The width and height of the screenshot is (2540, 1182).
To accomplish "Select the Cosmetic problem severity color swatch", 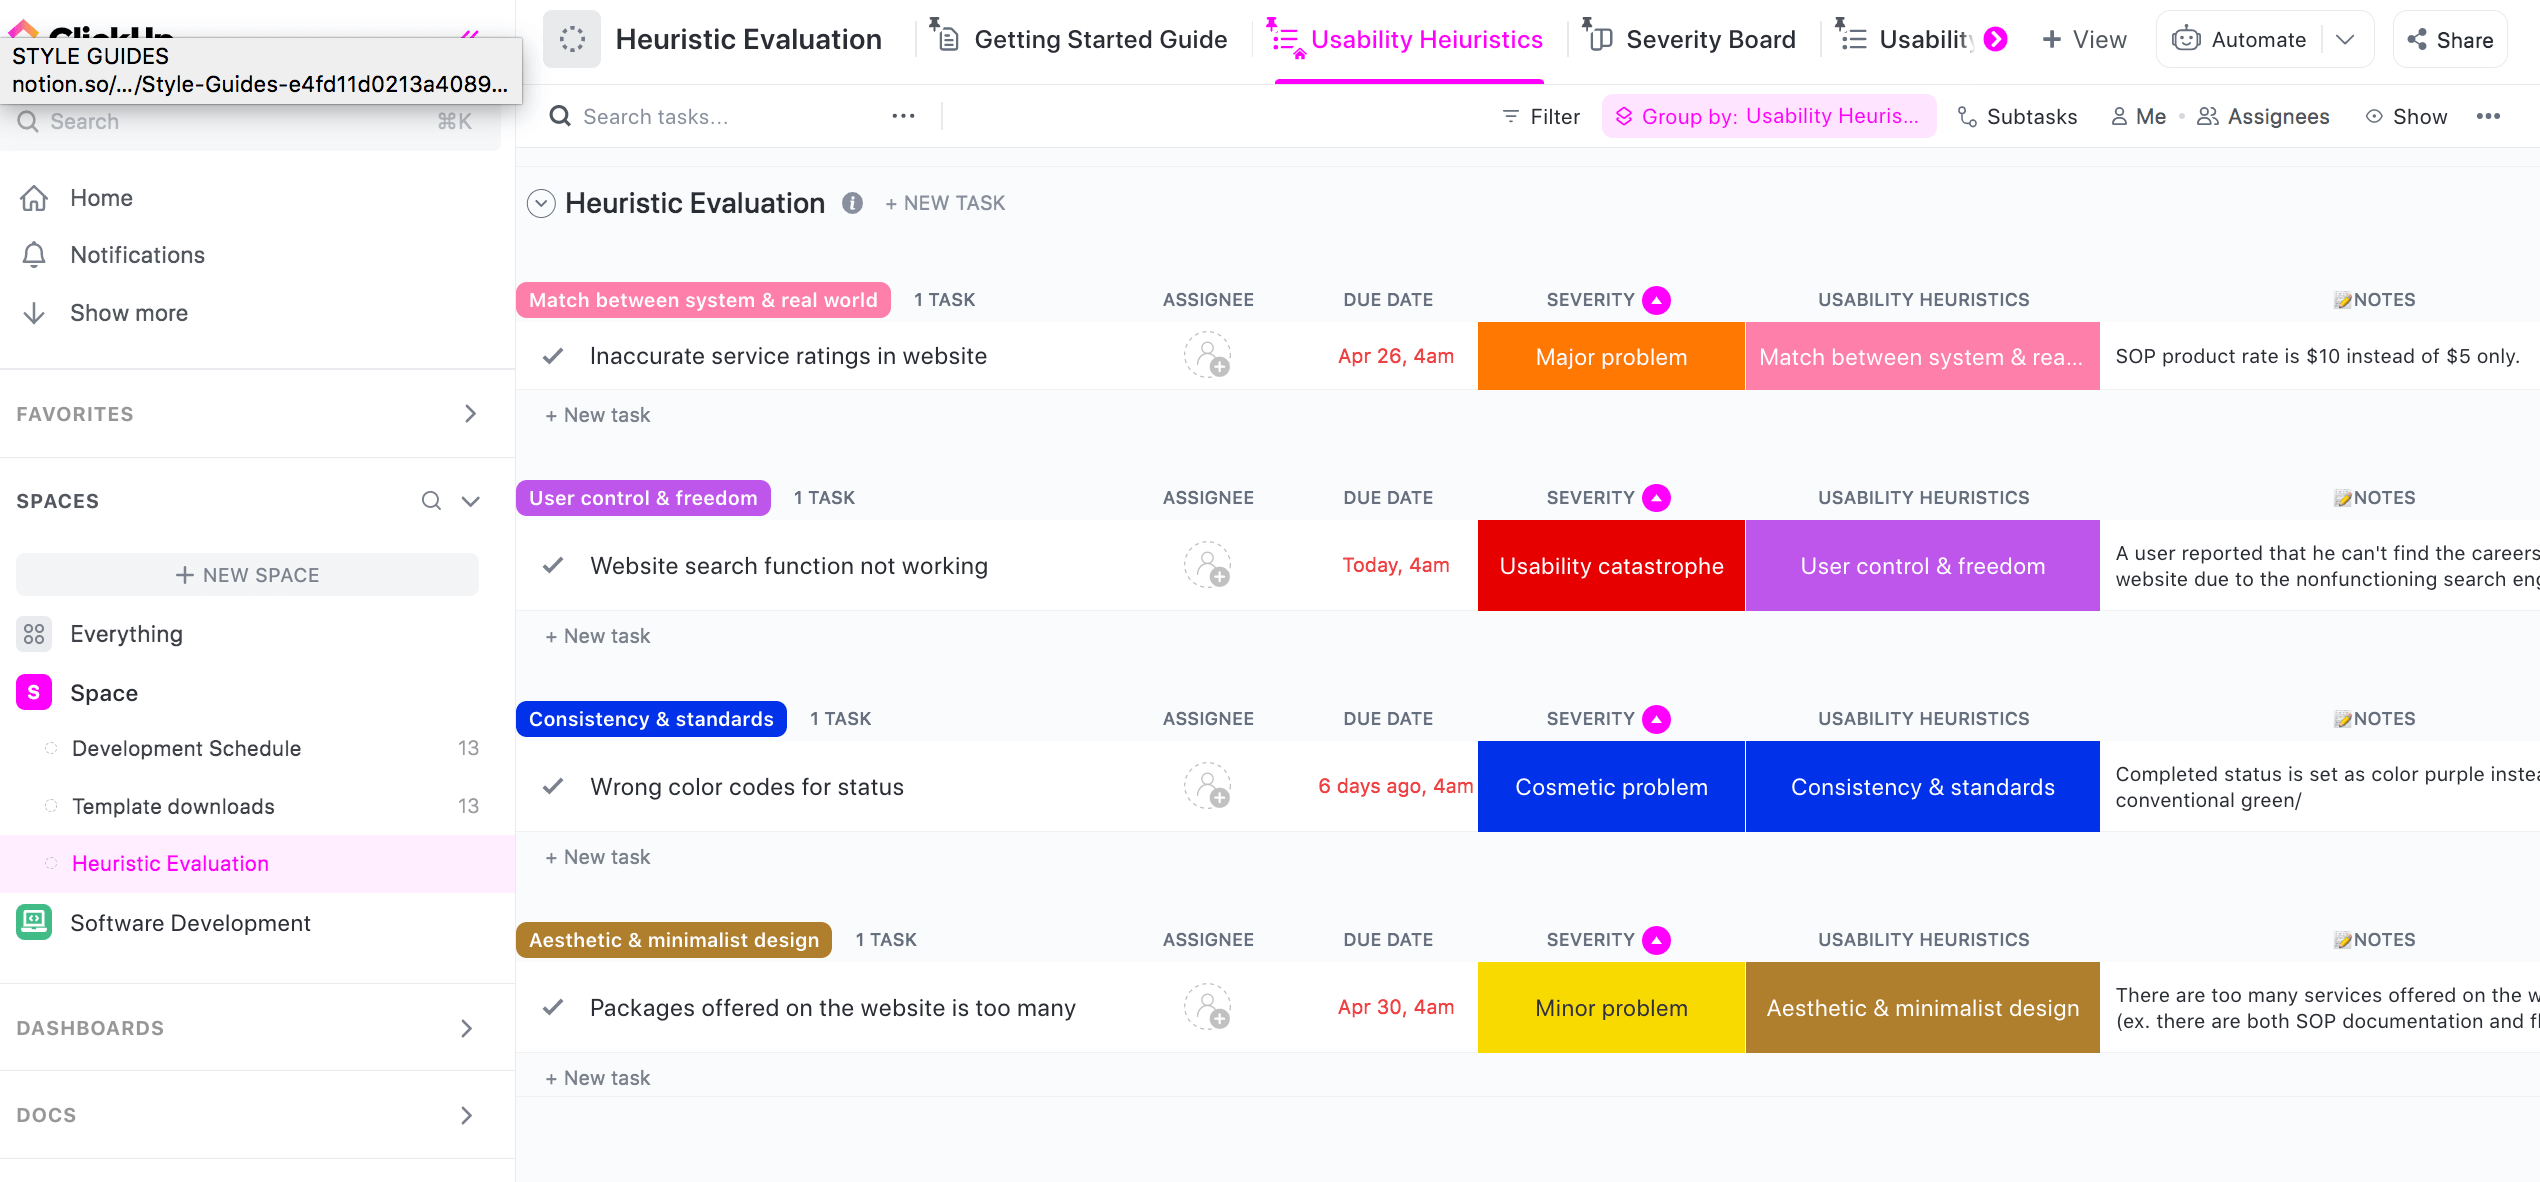I will click(1610, 785).
